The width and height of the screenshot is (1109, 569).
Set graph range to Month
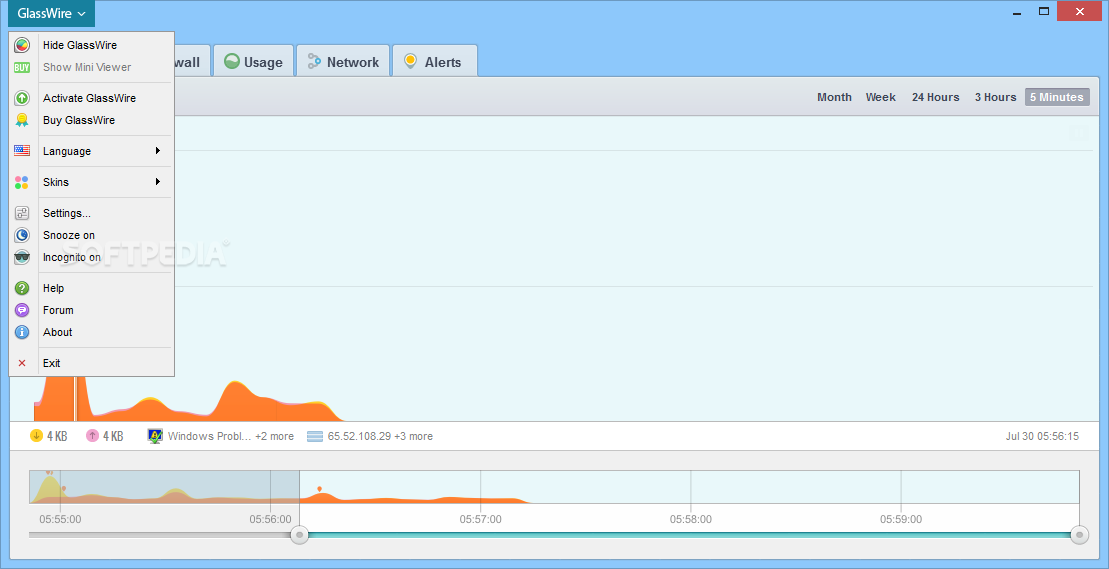[835, 98]
